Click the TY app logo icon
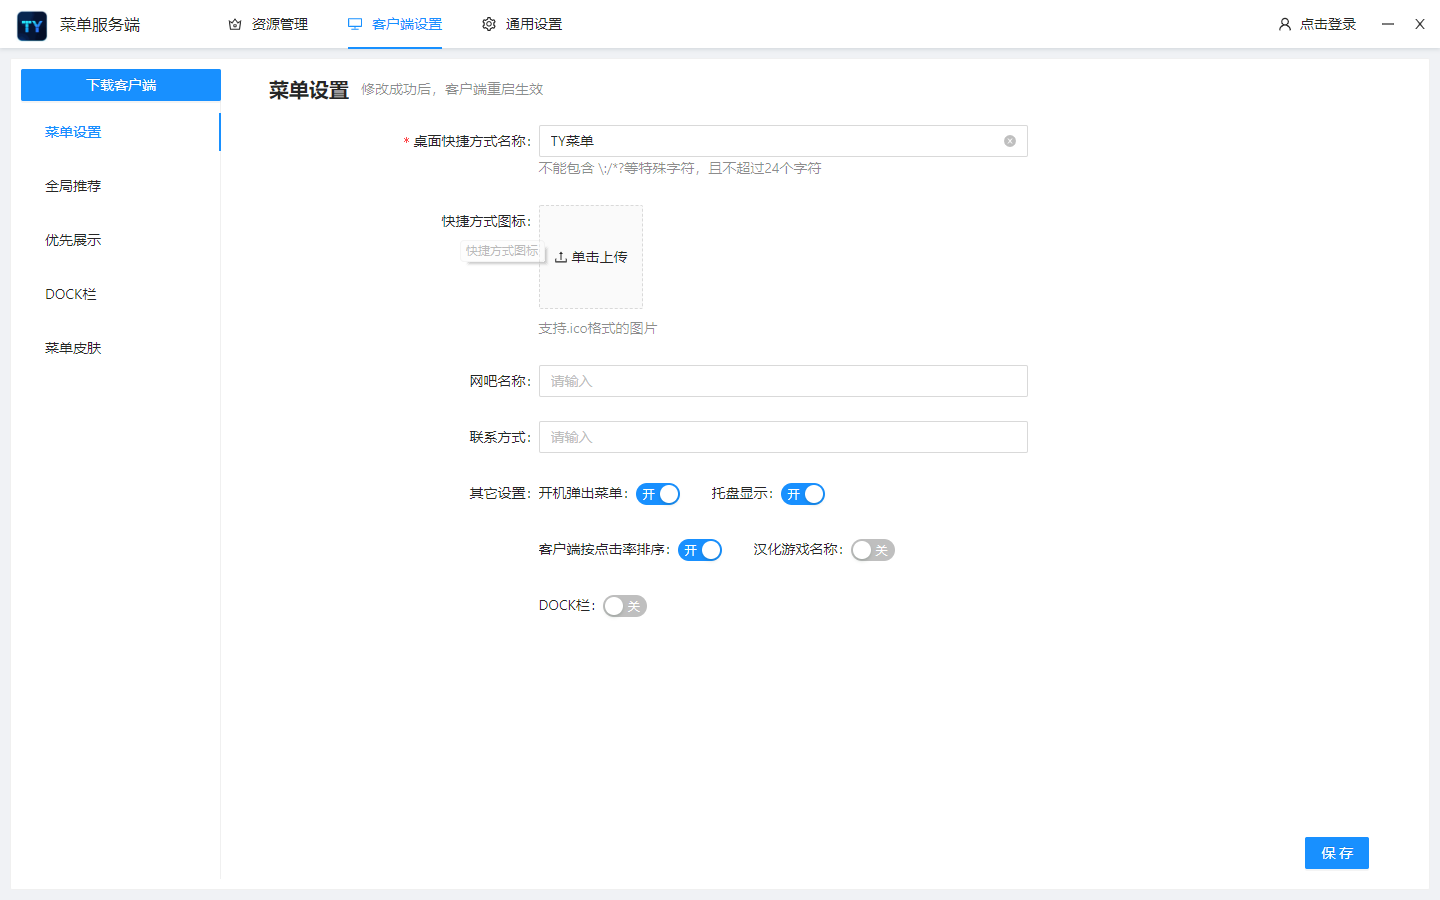Viewport: 1440px width, 900px height. click(x=32, y=26)
